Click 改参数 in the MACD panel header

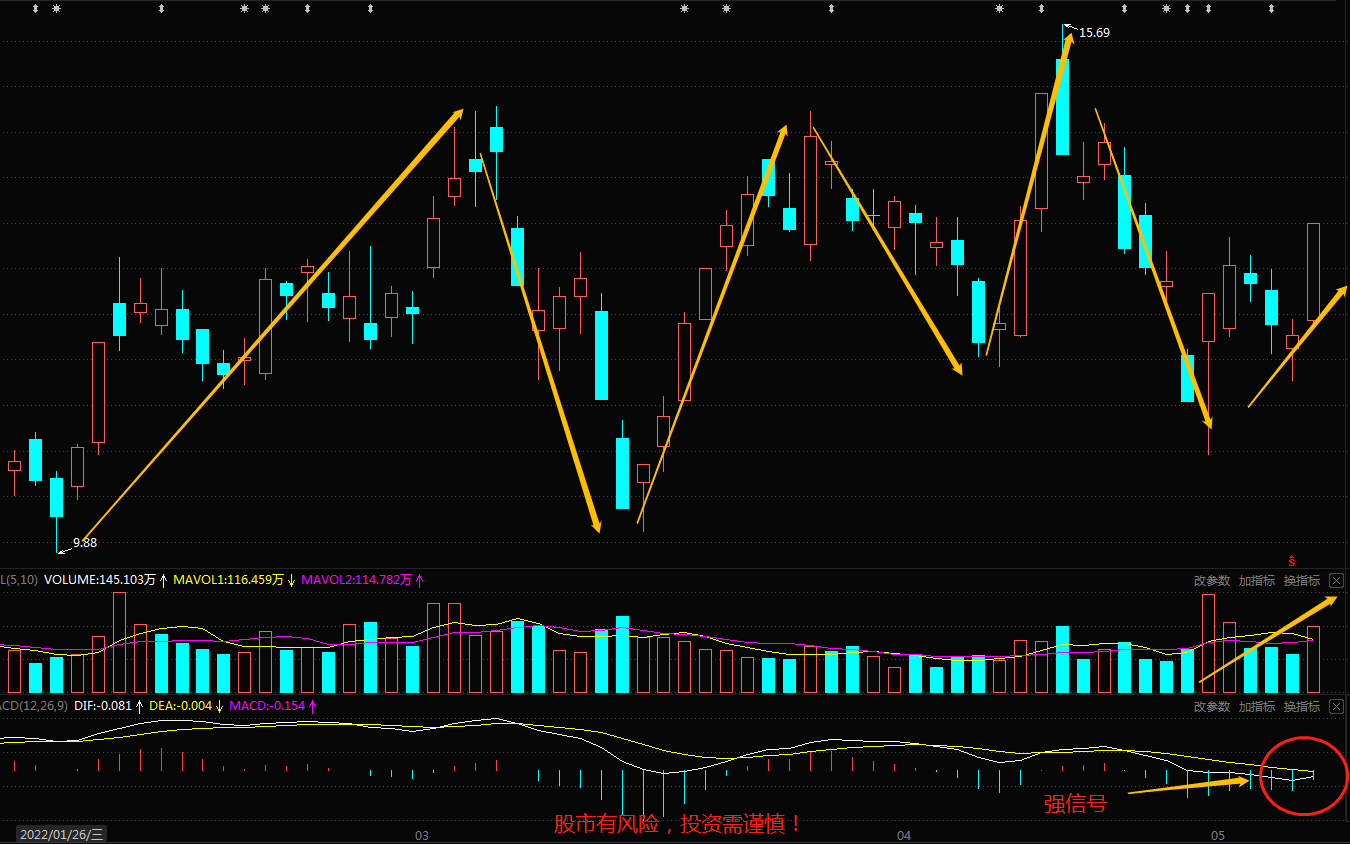point(1211,707)
